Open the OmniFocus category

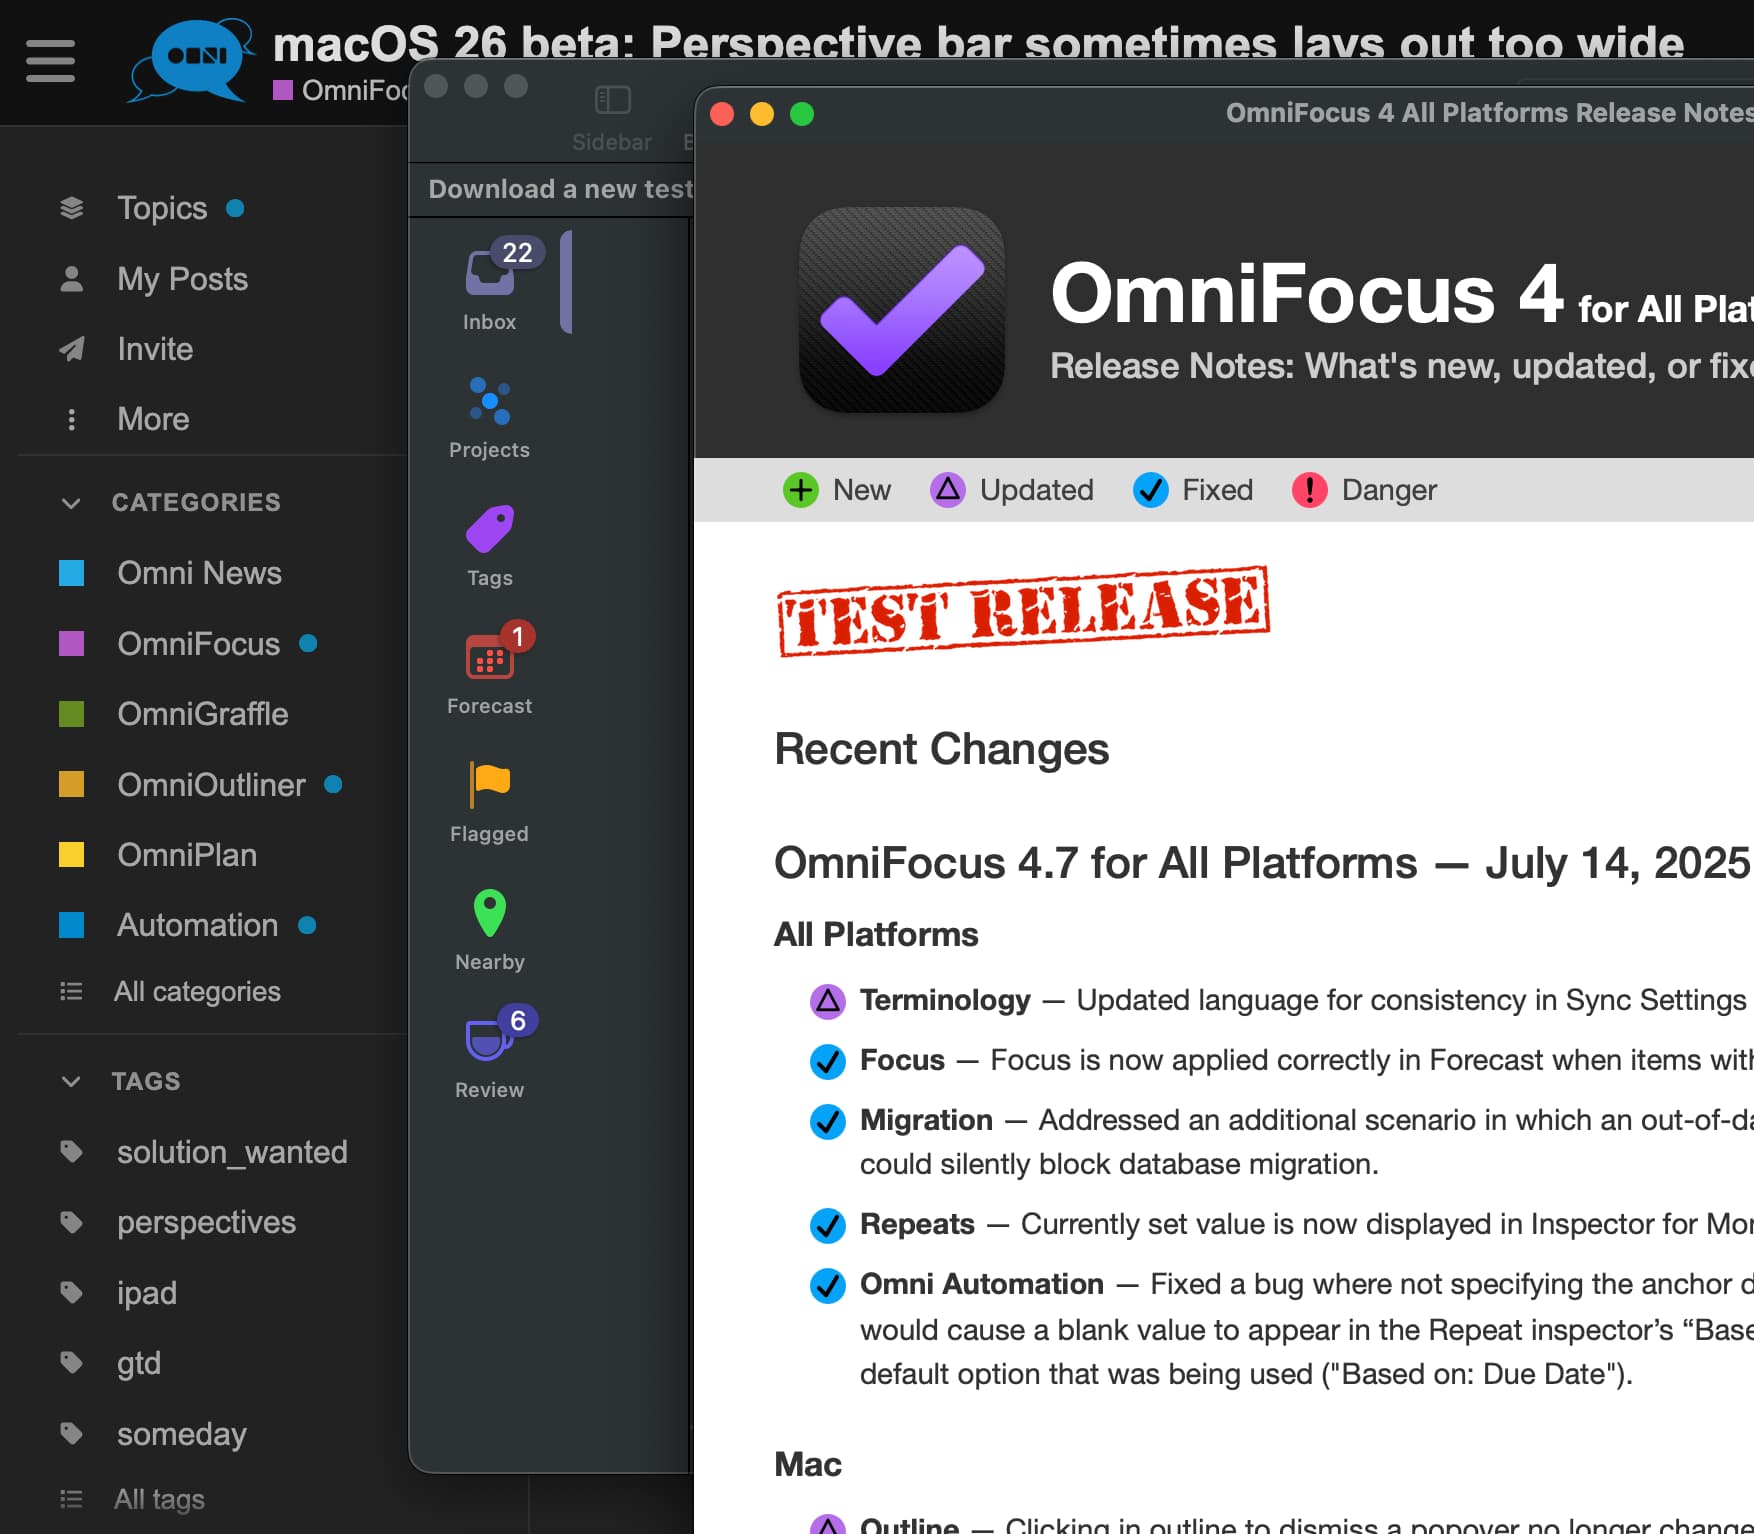198,644
